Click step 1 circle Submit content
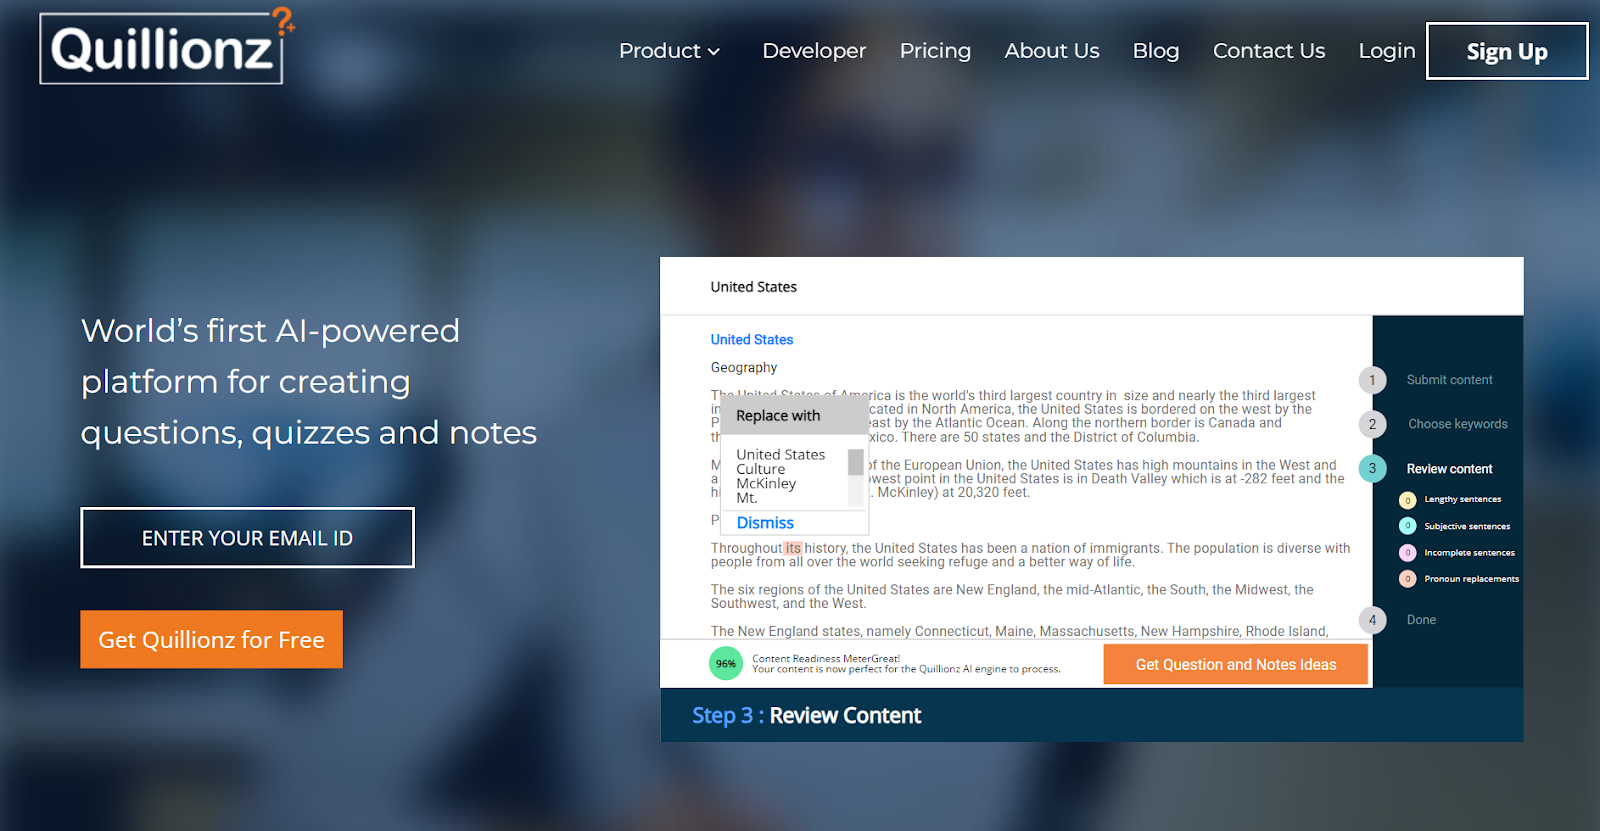This screenshot has width=1600, height=831. [x=1372, y=380]
